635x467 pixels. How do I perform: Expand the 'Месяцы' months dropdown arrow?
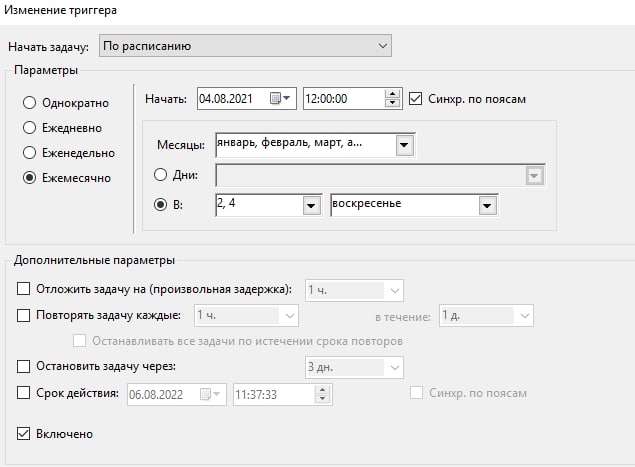(x=404, y=145)
